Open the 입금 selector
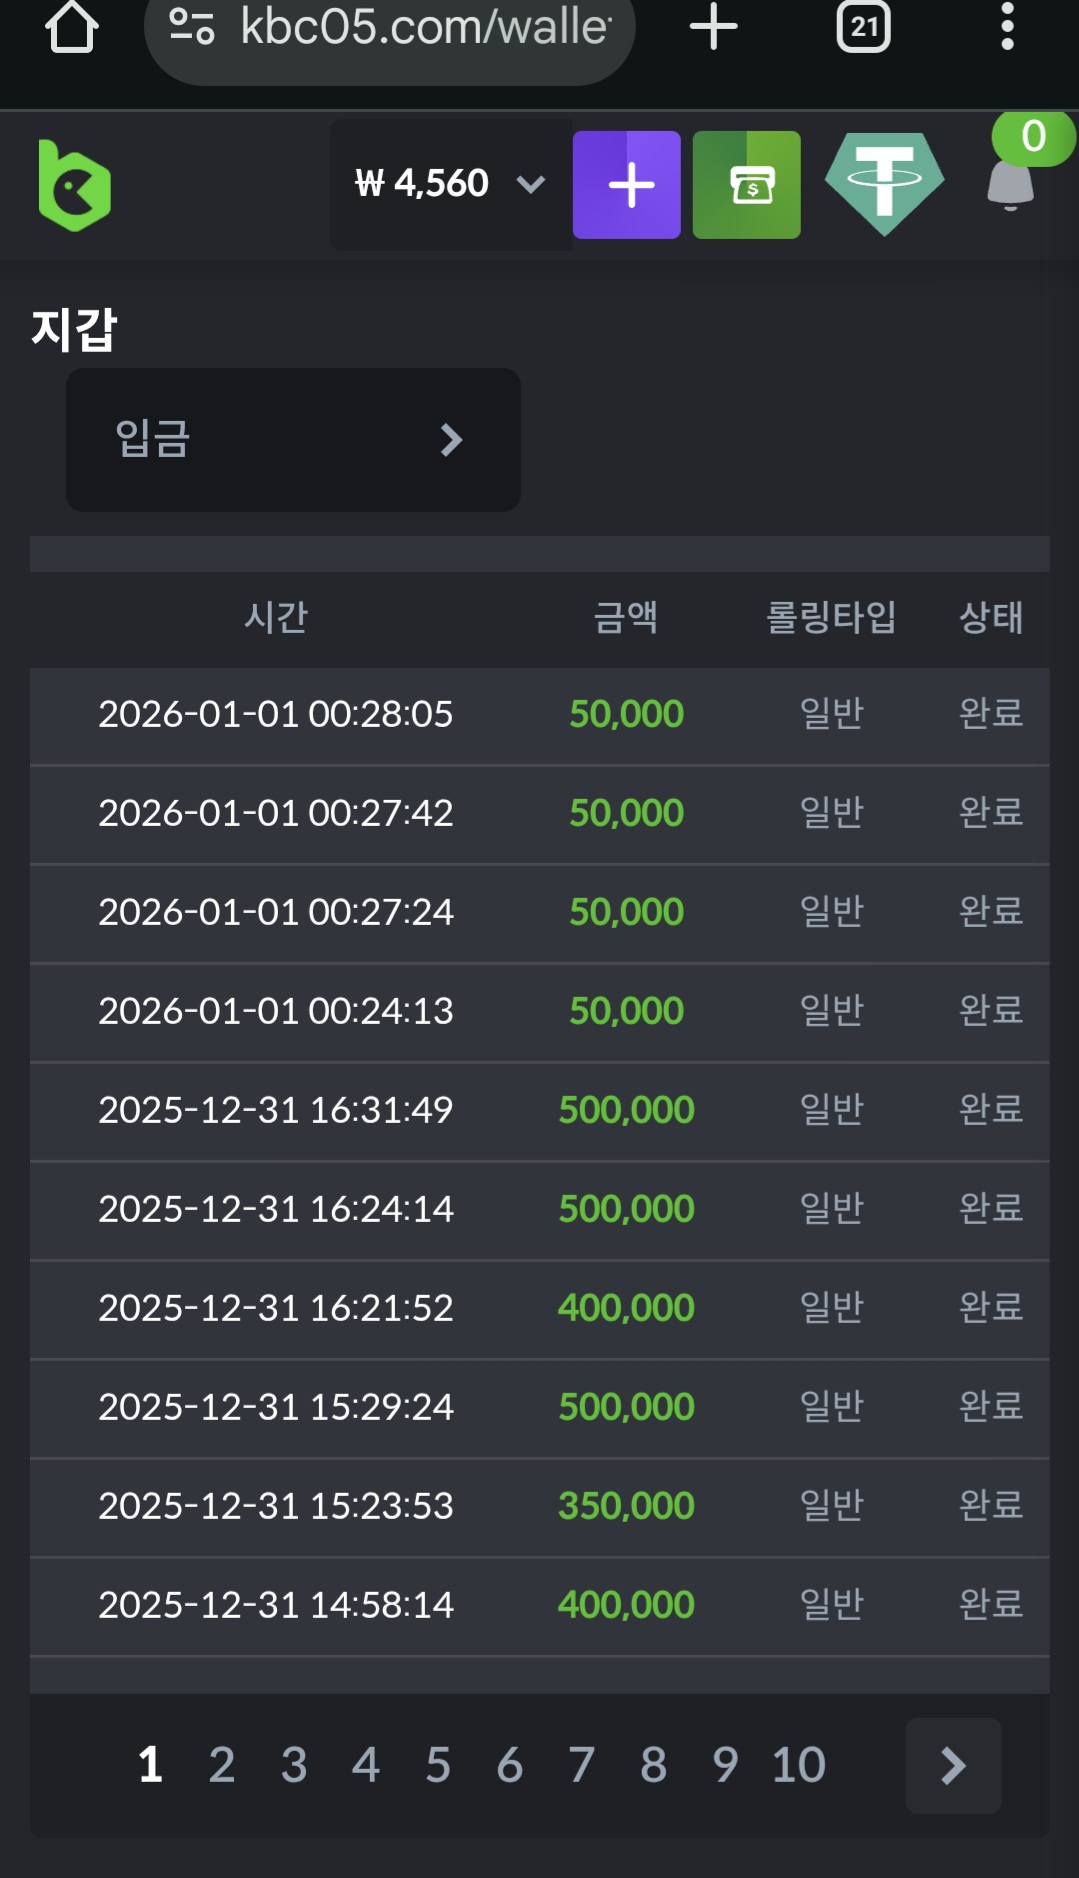This screenshot has height=1878, width=1079. 293,440
